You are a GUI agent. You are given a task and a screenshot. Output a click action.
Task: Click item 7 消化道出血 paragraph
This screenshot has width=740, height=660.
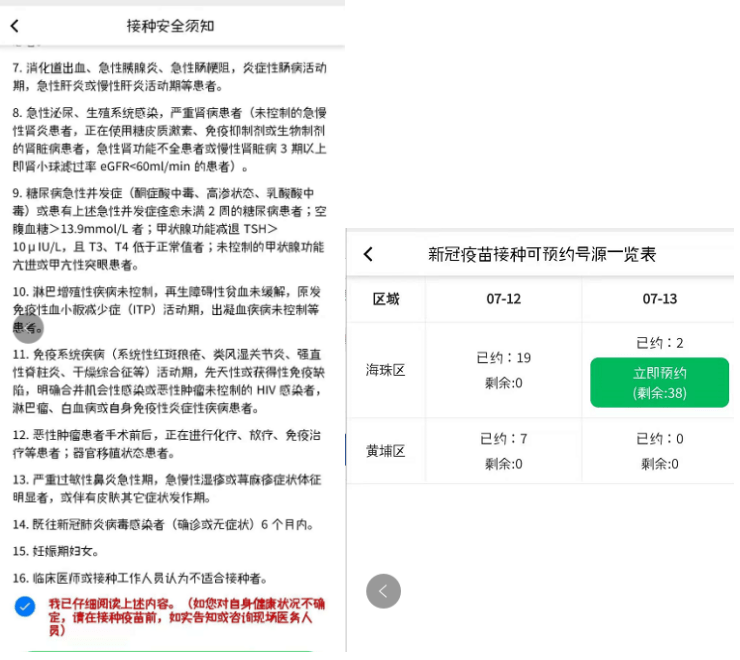[x=169, y=76]
